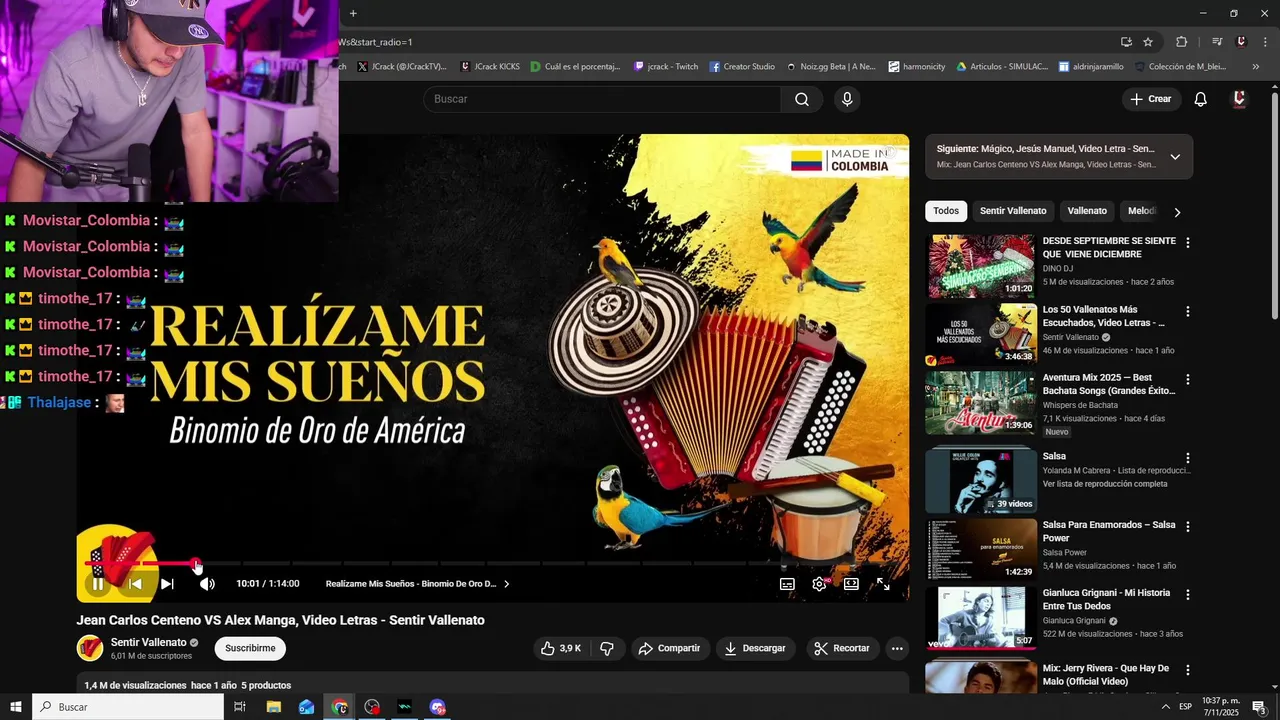Open Sentir Vallenato channel avatar
This screenshot has width=1280, height=720.
90,648
